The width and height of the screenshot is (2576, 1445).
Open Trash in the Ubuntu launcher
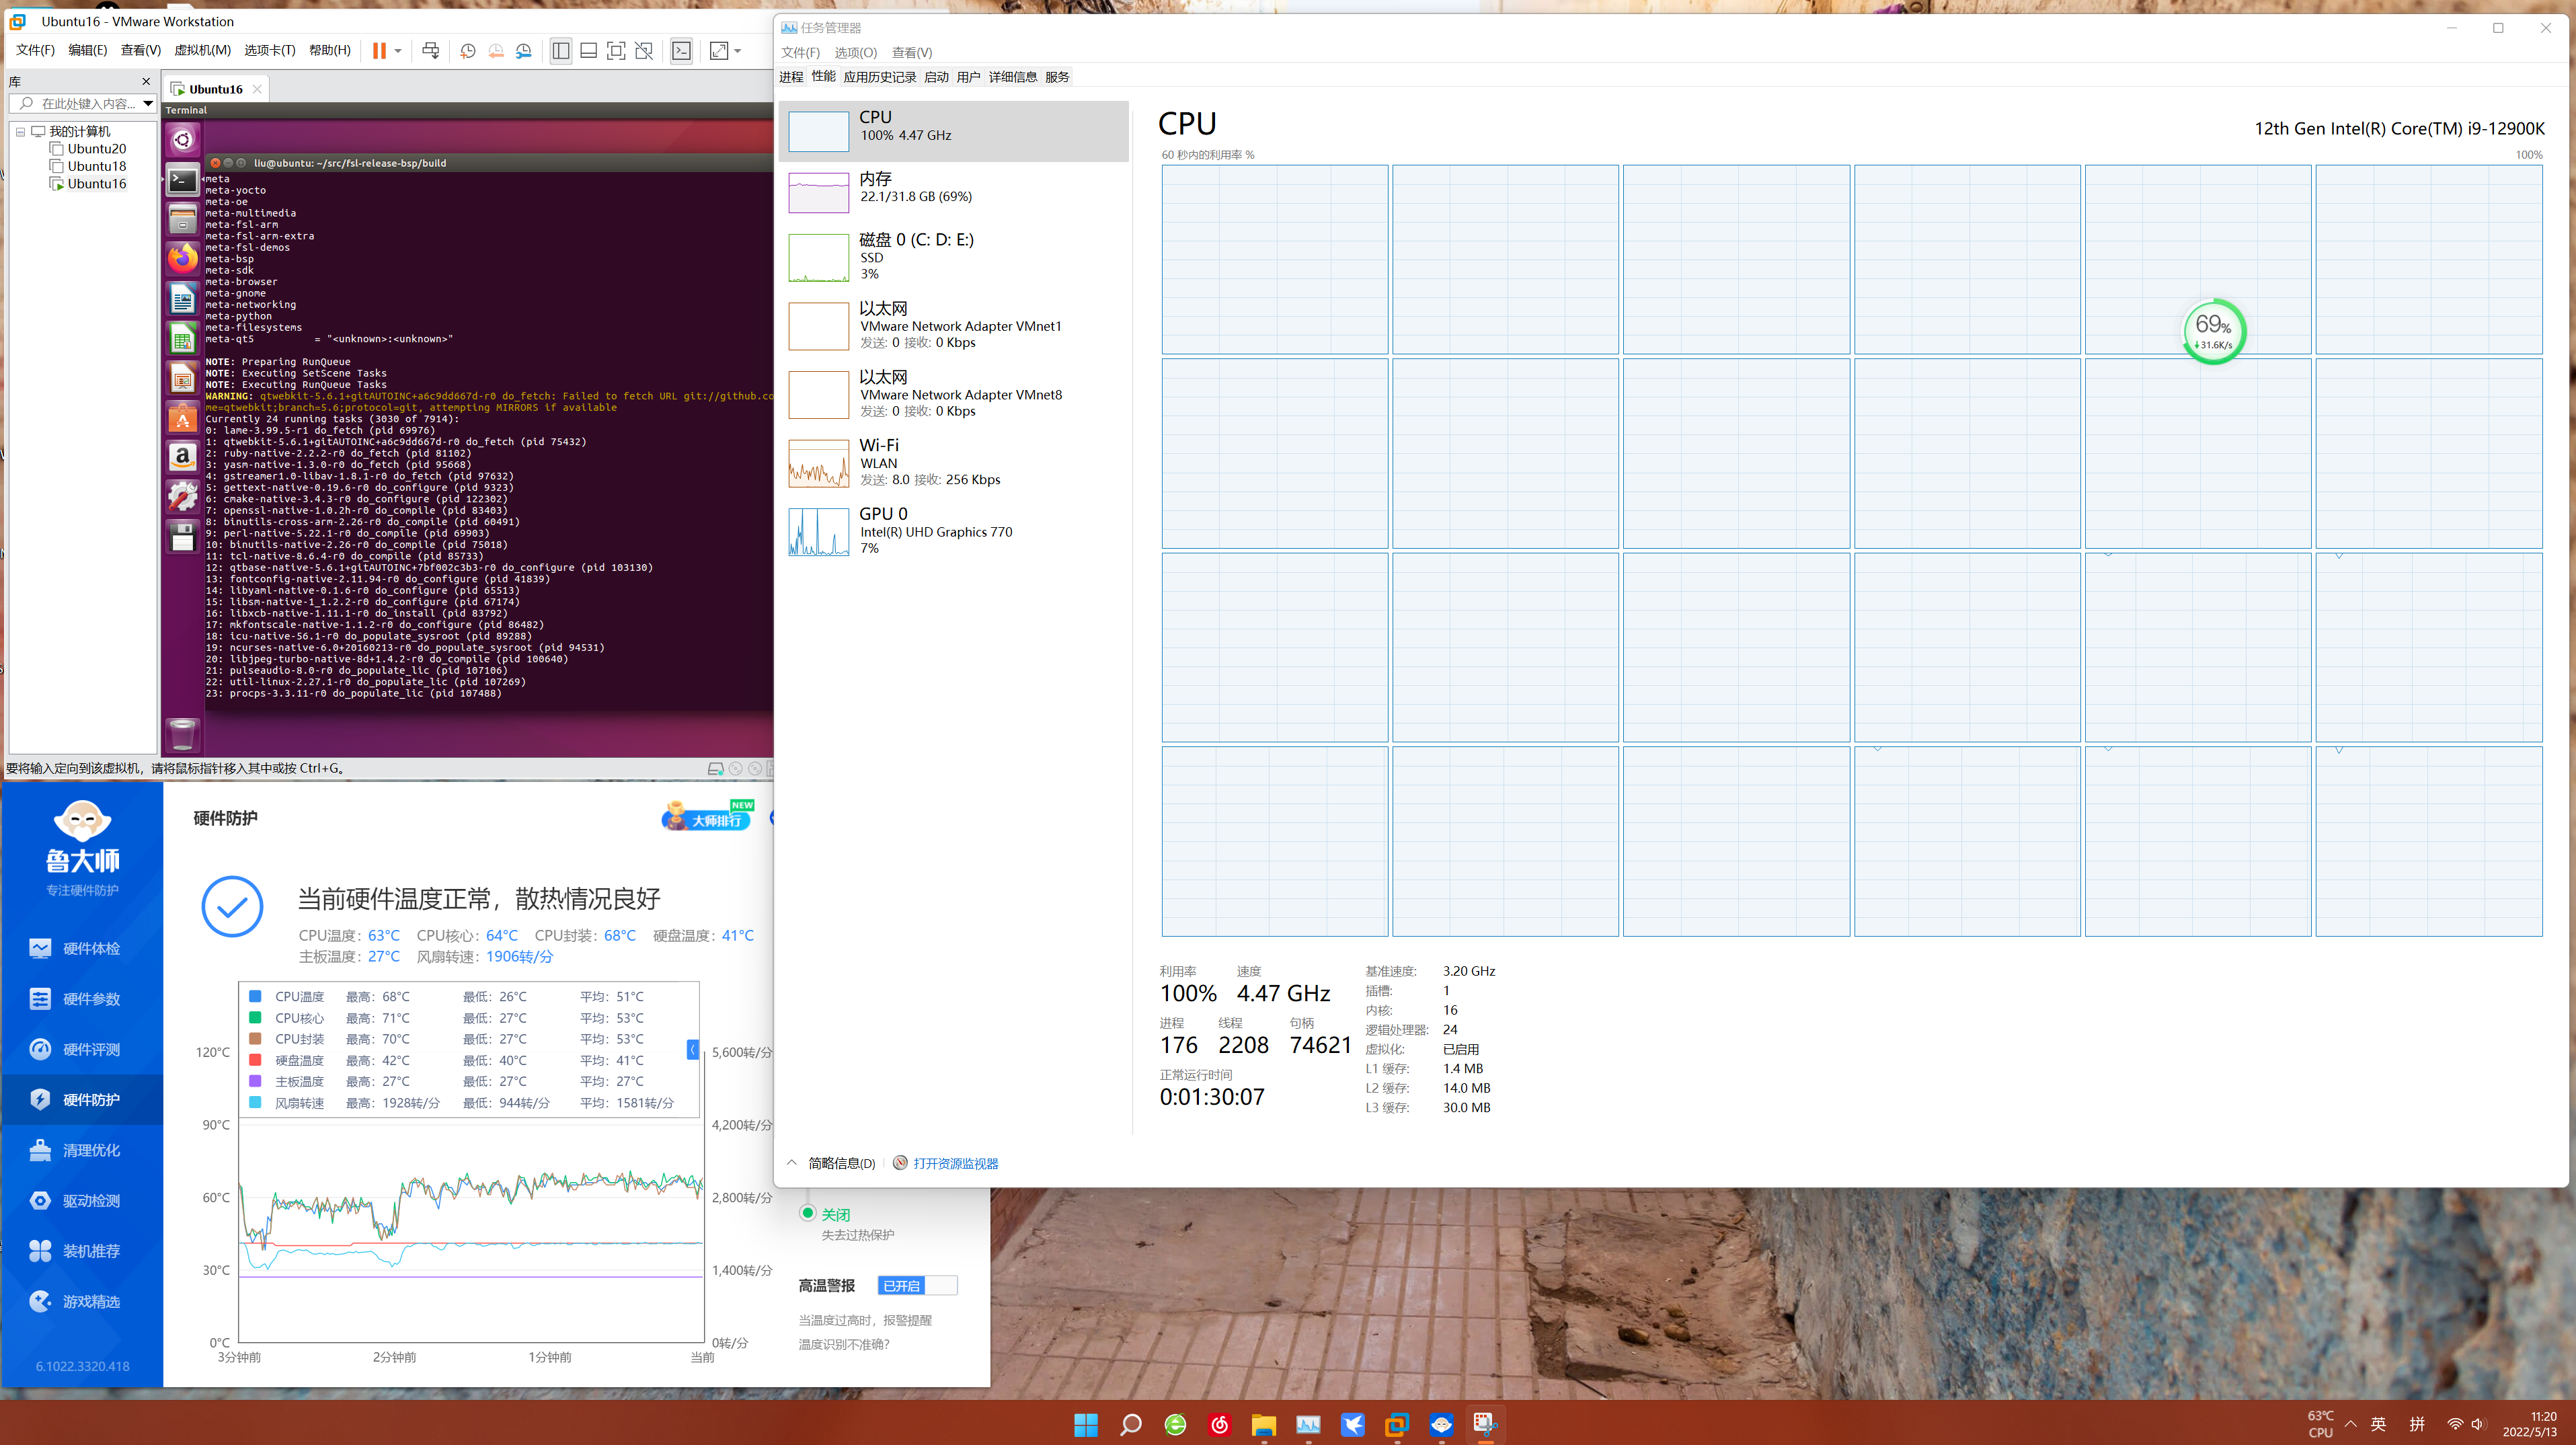(183, 734)
